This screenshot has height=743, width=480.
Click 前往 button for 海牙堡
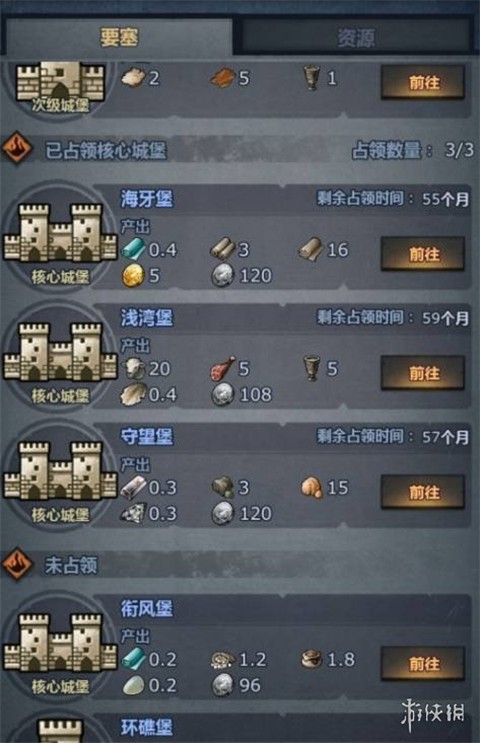423,254
